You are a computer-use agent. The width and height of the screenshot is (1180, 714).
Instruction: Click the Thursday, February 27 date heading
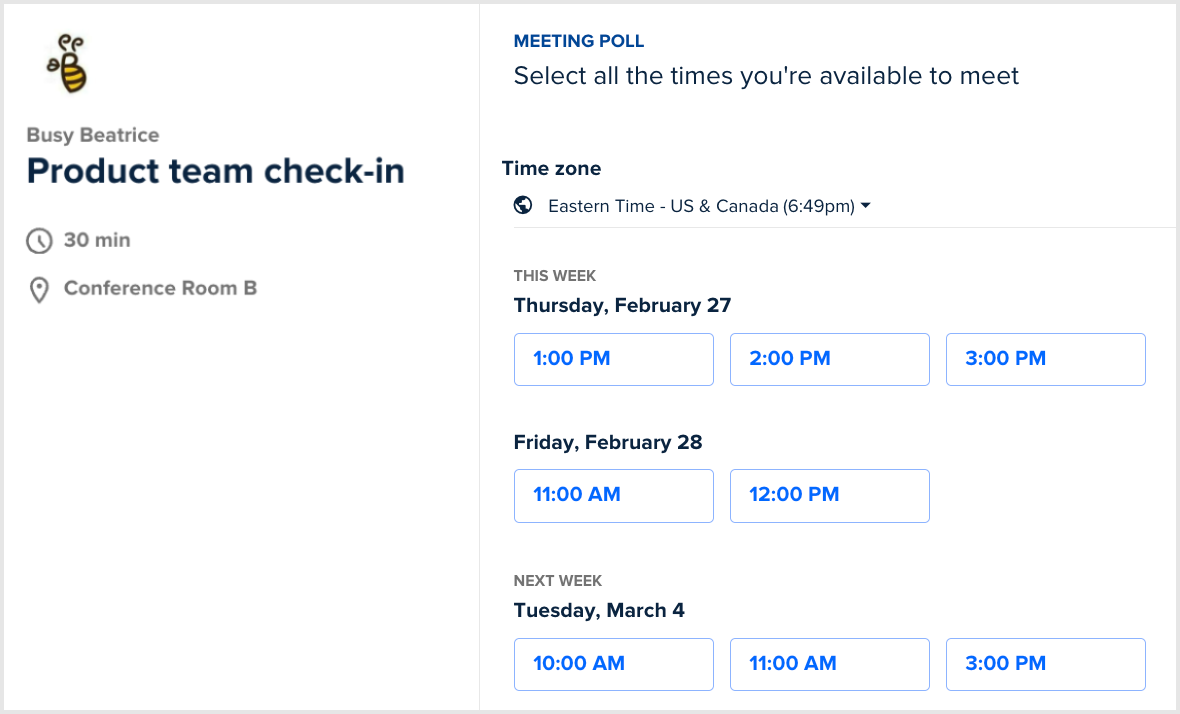tap(622, 305)
